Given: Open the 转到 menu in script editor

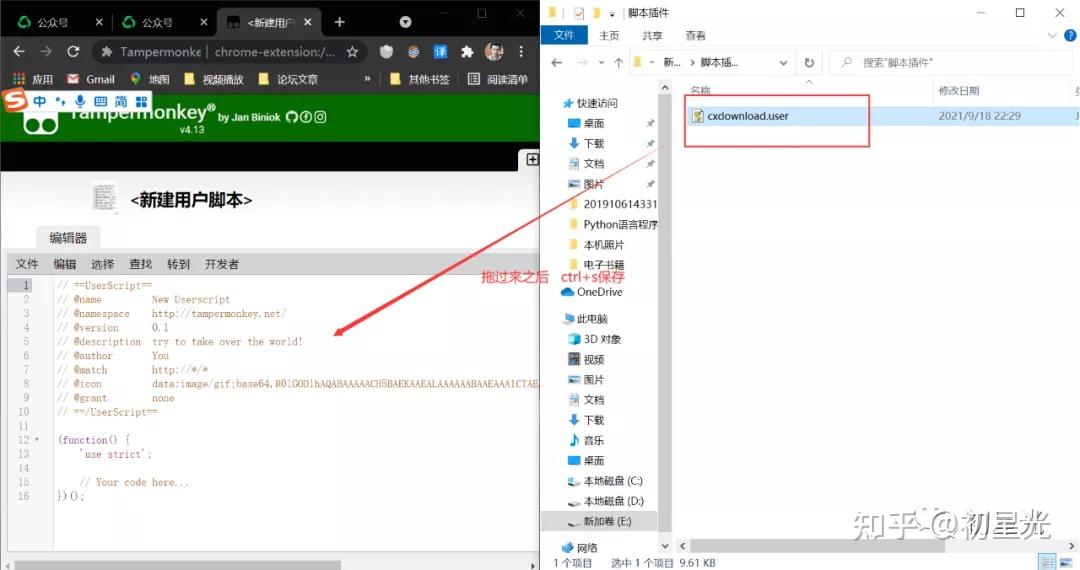Looking at the screenshot, I should click(178, 264).
